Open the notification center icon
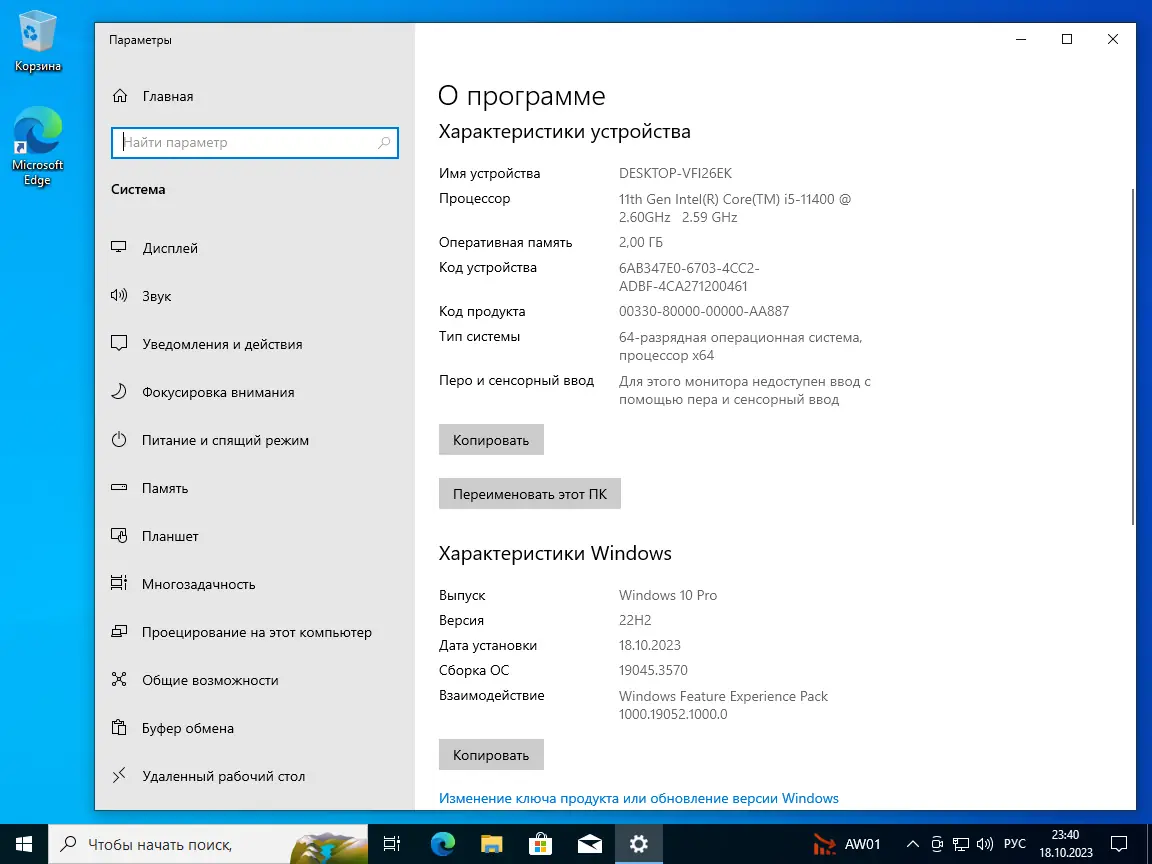Image resolution: width=1152 pixels, height=864 pixels. tap(1118, 844)
